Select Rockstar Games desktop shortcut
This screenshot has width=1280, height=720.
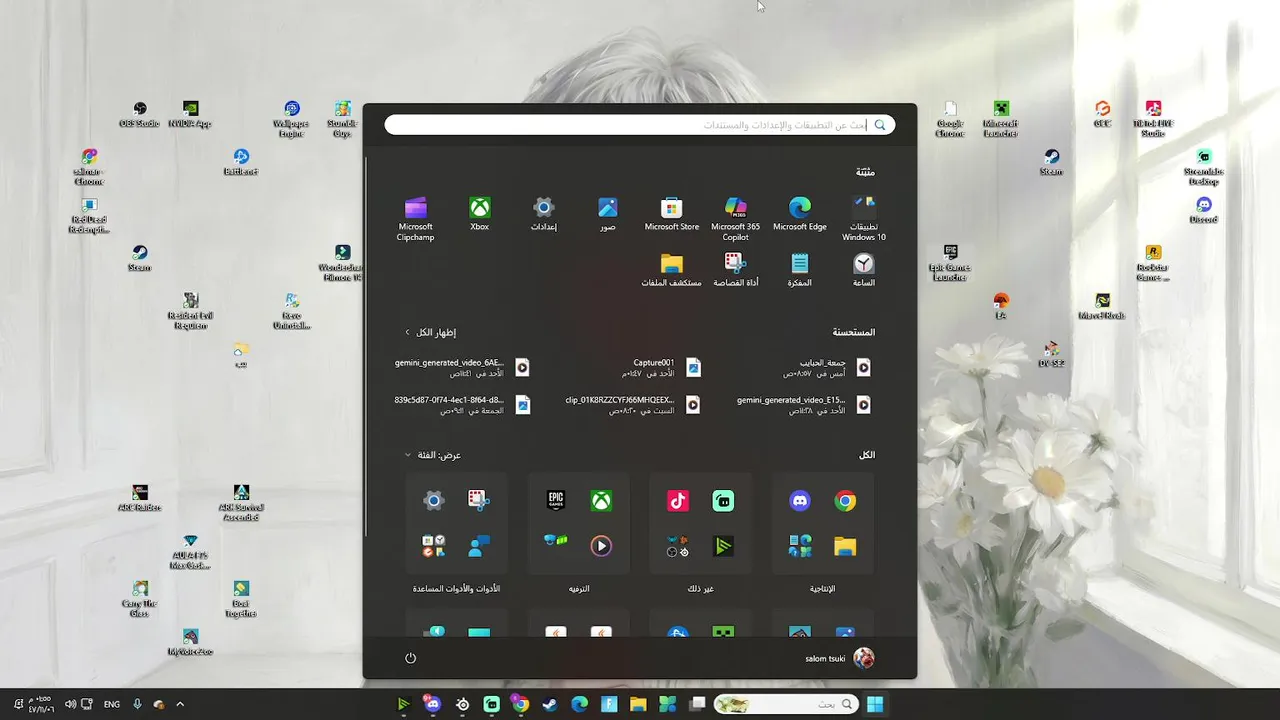(1153, 263)
